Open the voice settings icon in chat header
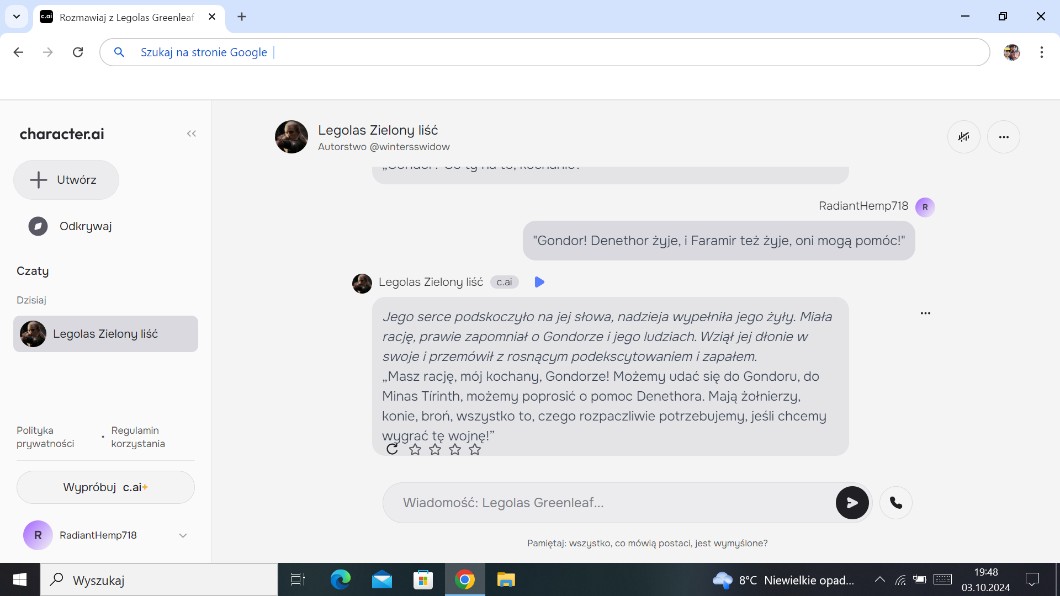 click(x=964, y=137)
